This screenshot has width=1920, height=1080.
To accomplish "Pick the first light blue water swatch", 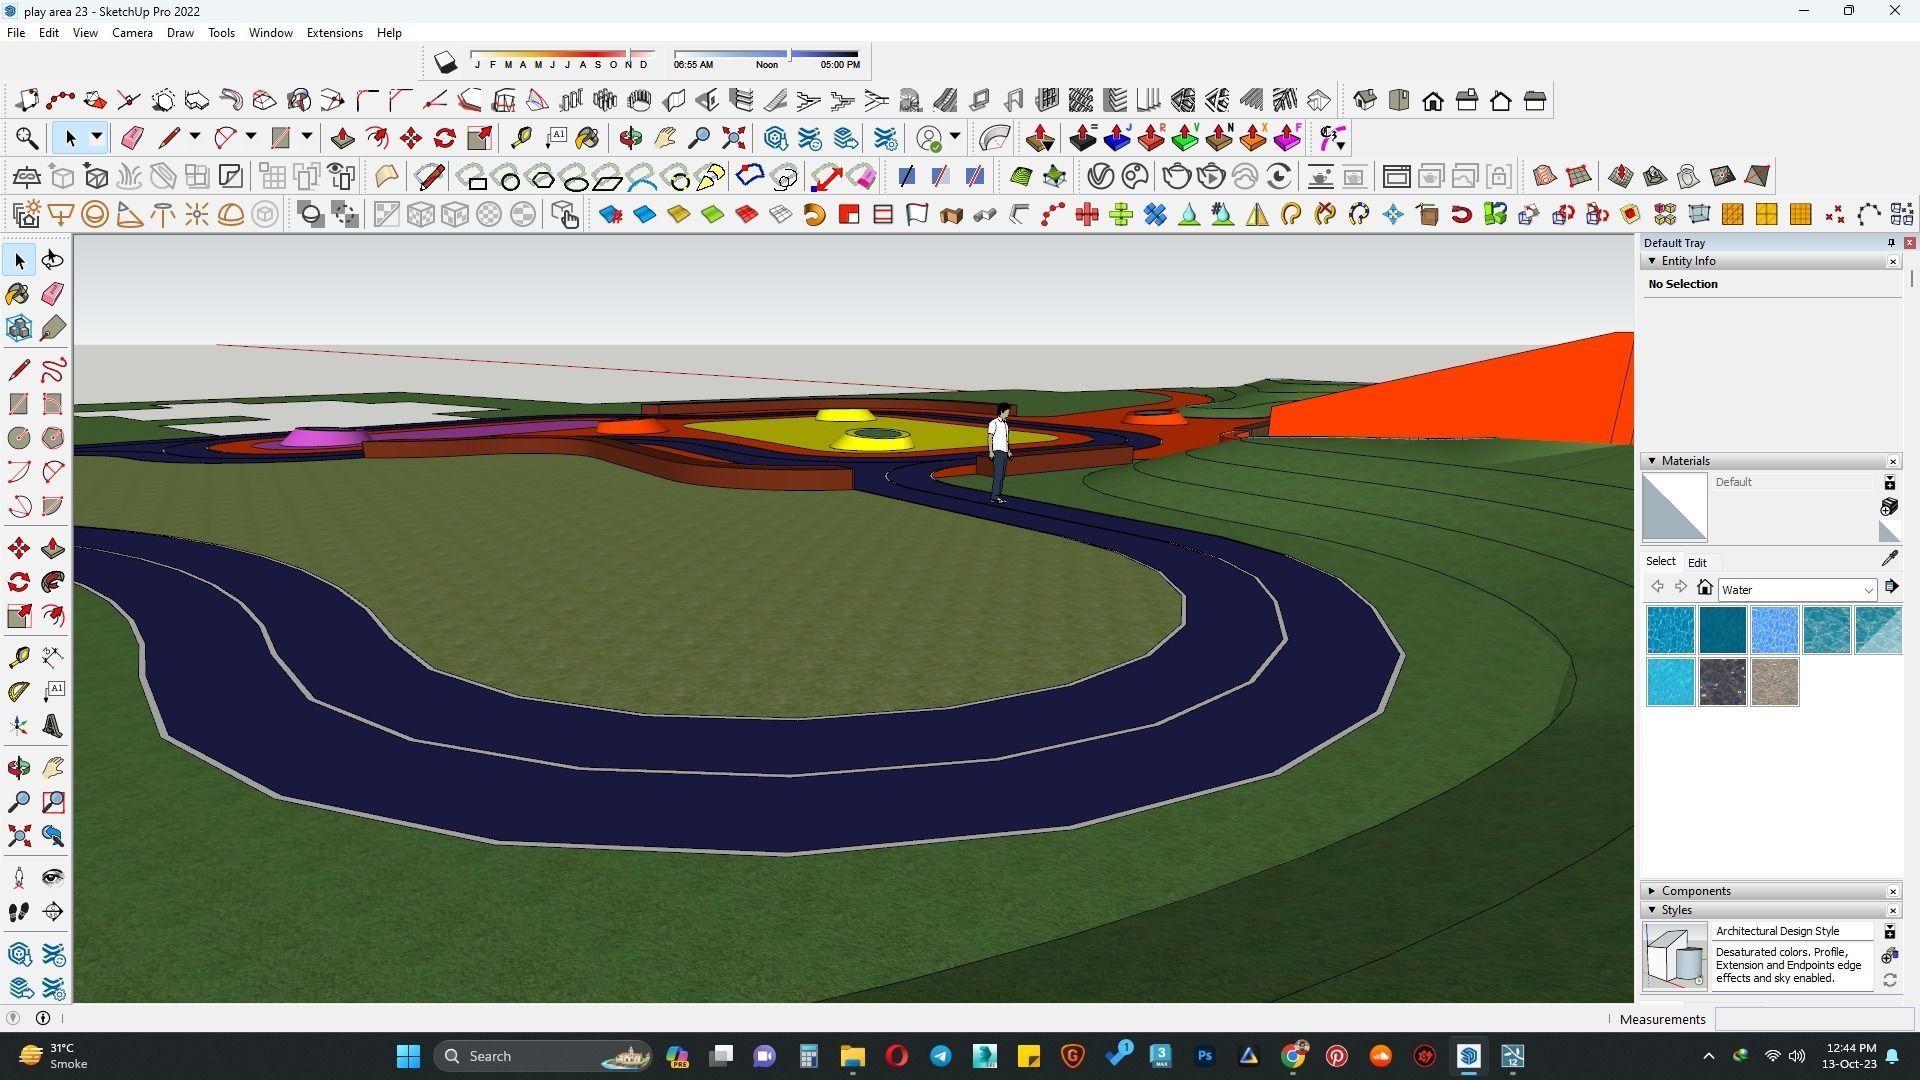I will 1670,630.
